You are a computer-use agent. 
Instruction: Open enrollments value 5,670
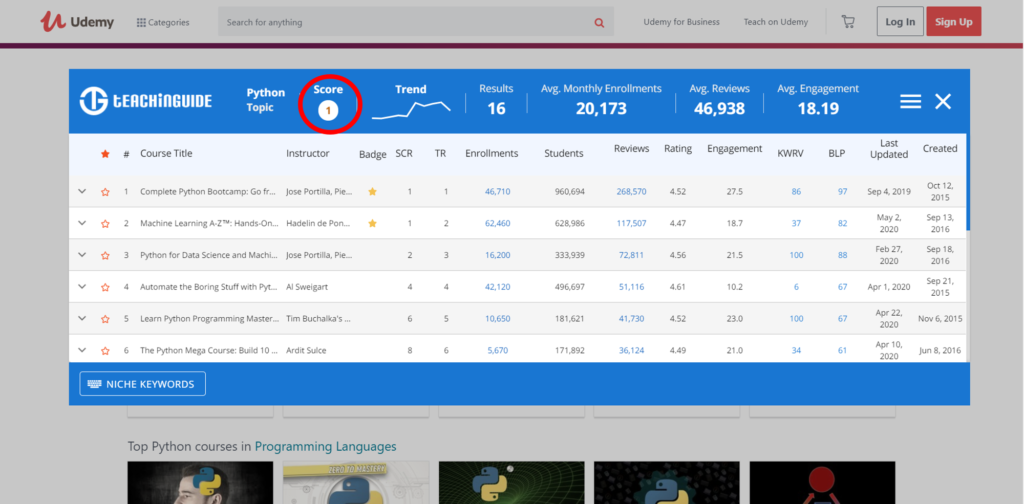(x=498, y=351)
